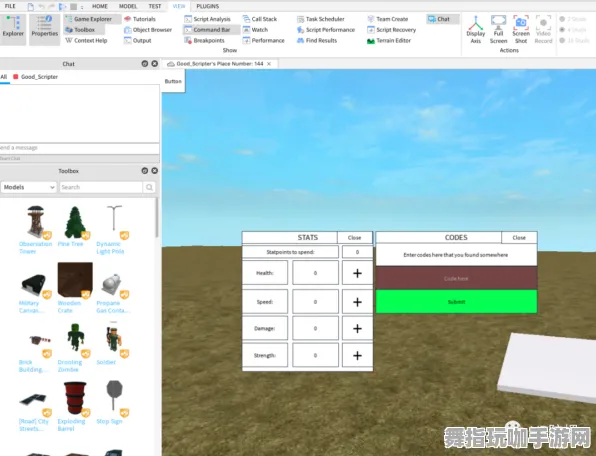The width and height of the screenshot is (596, 456).
Task: Select the Good_Scripter chat tab
Action: tap(35, 77)
